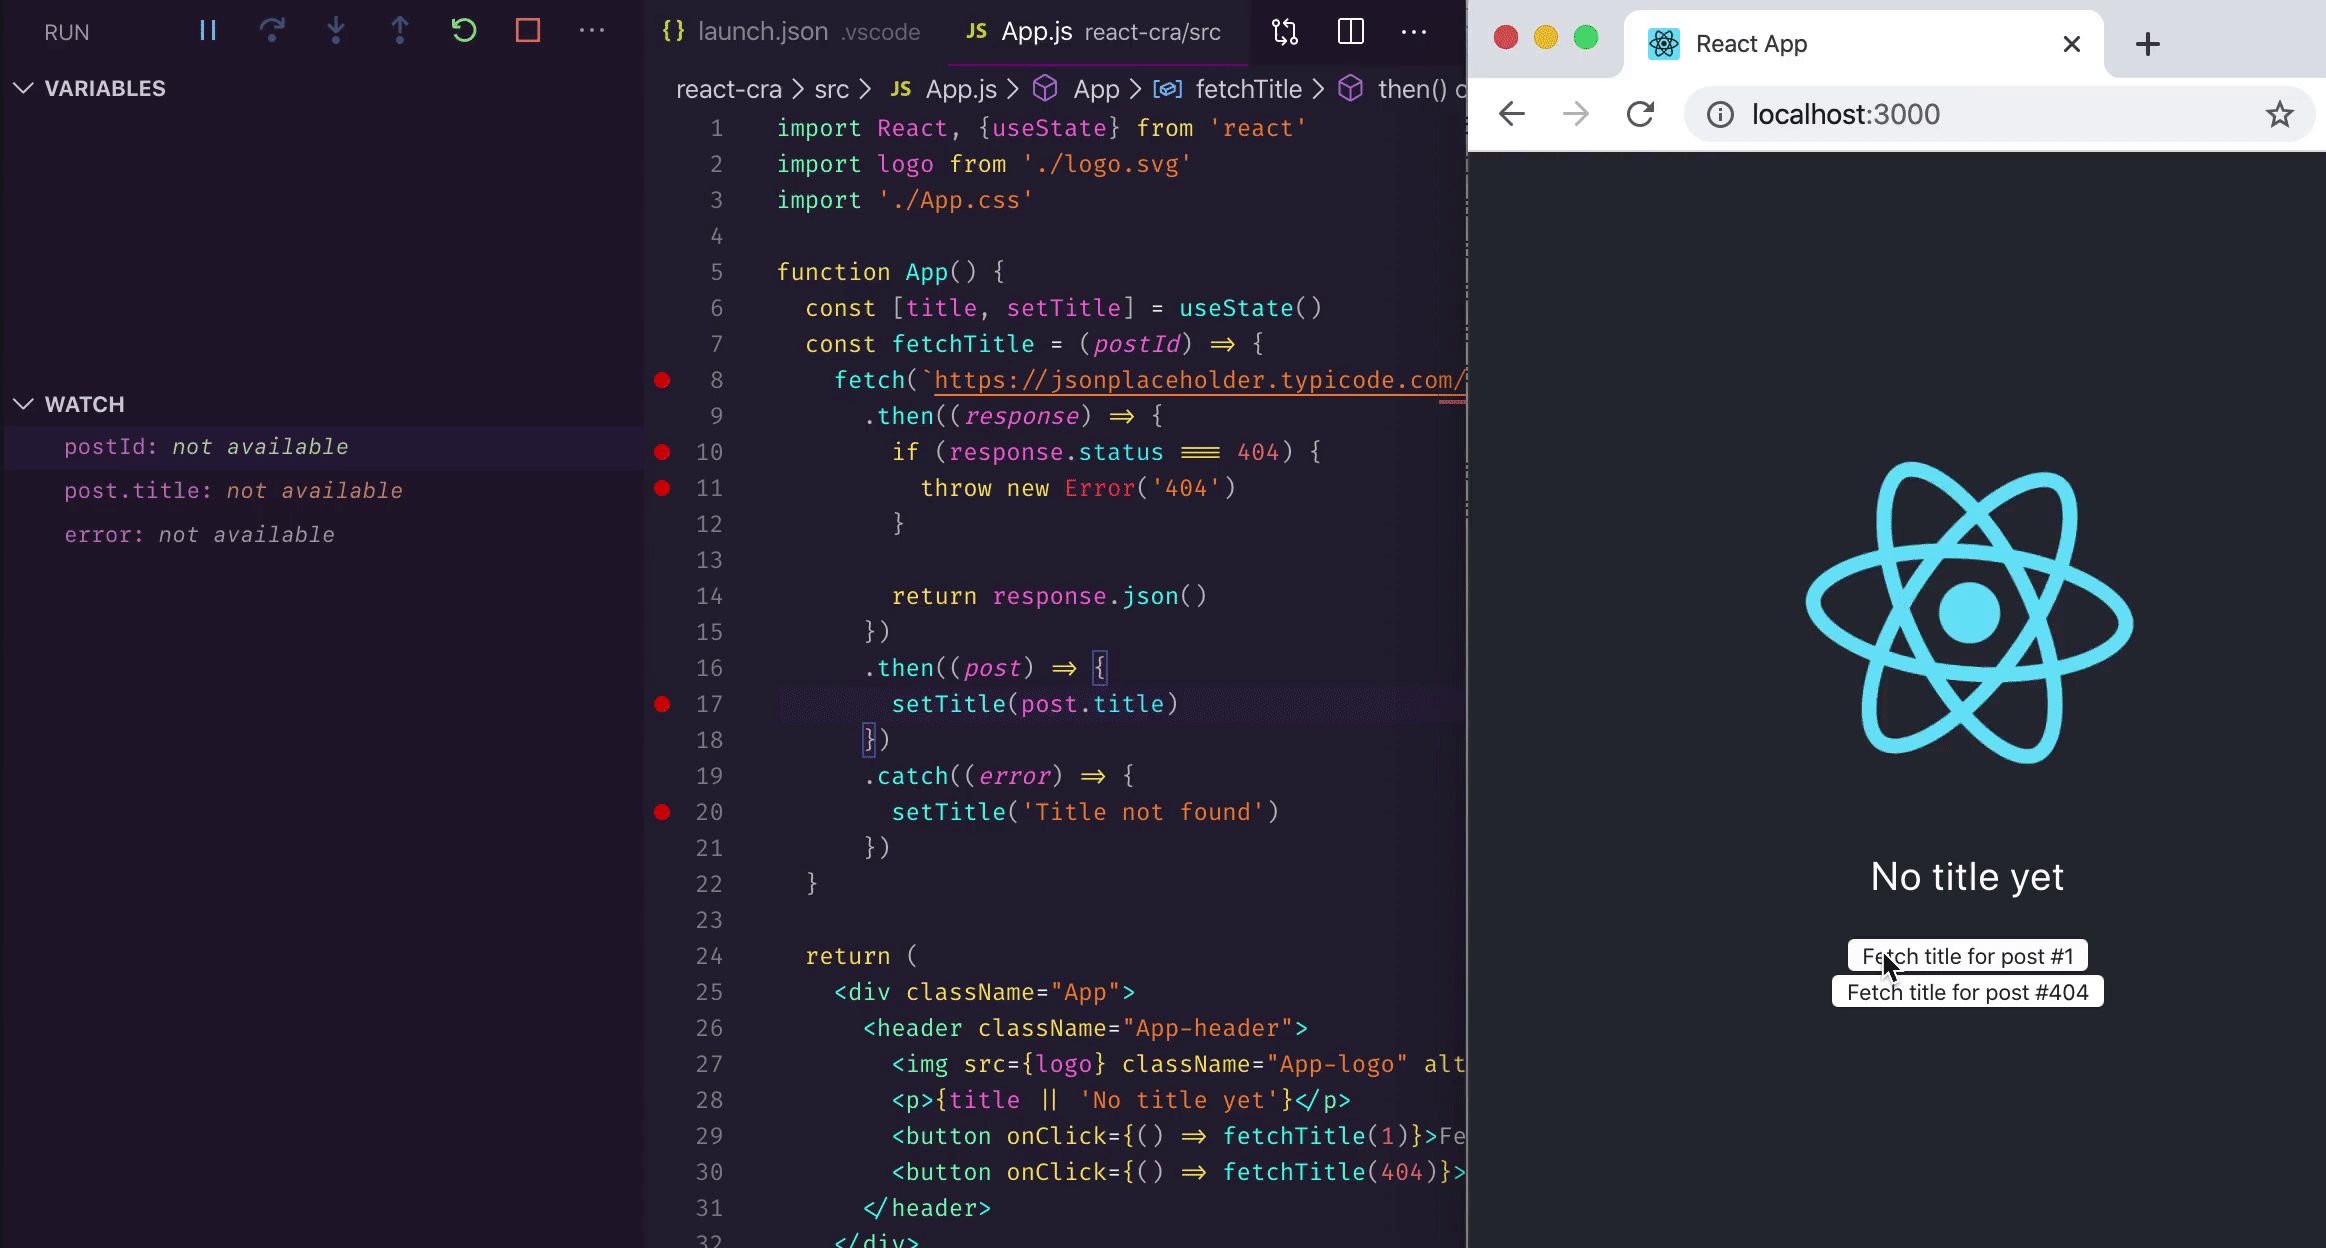
Task: Collapse the VARIABLES section
Action: point(24,88)
